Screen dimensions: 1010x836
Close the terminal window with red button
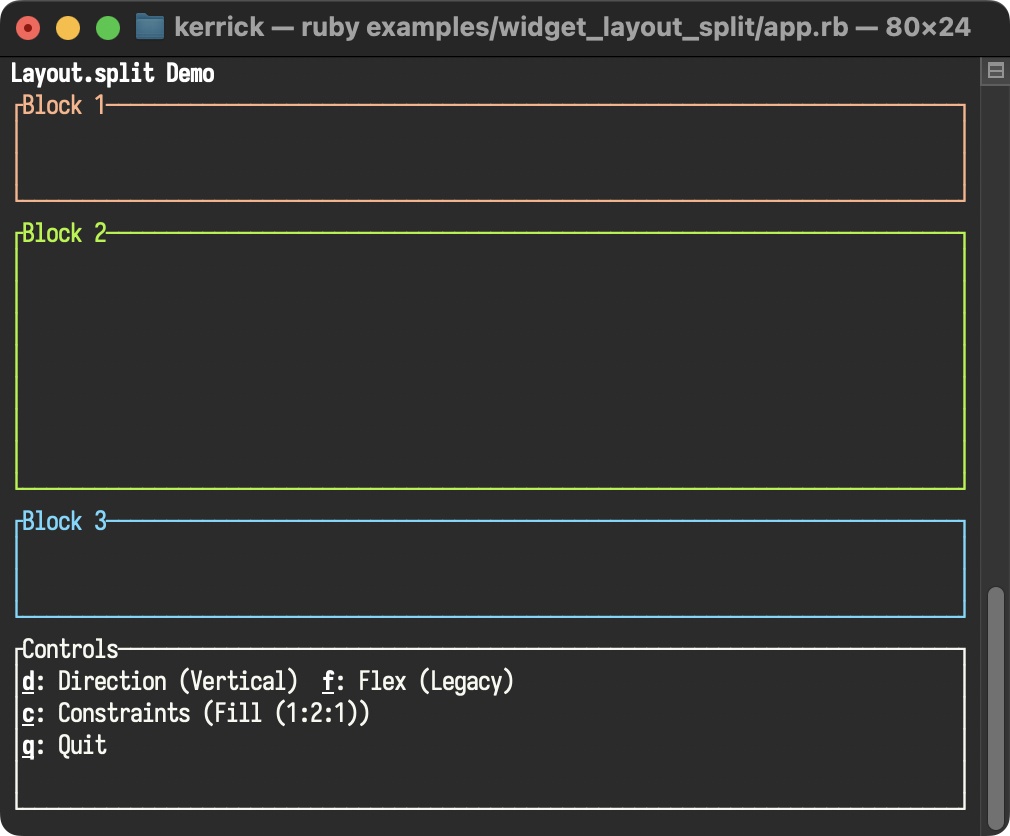(x=28, y=28)
